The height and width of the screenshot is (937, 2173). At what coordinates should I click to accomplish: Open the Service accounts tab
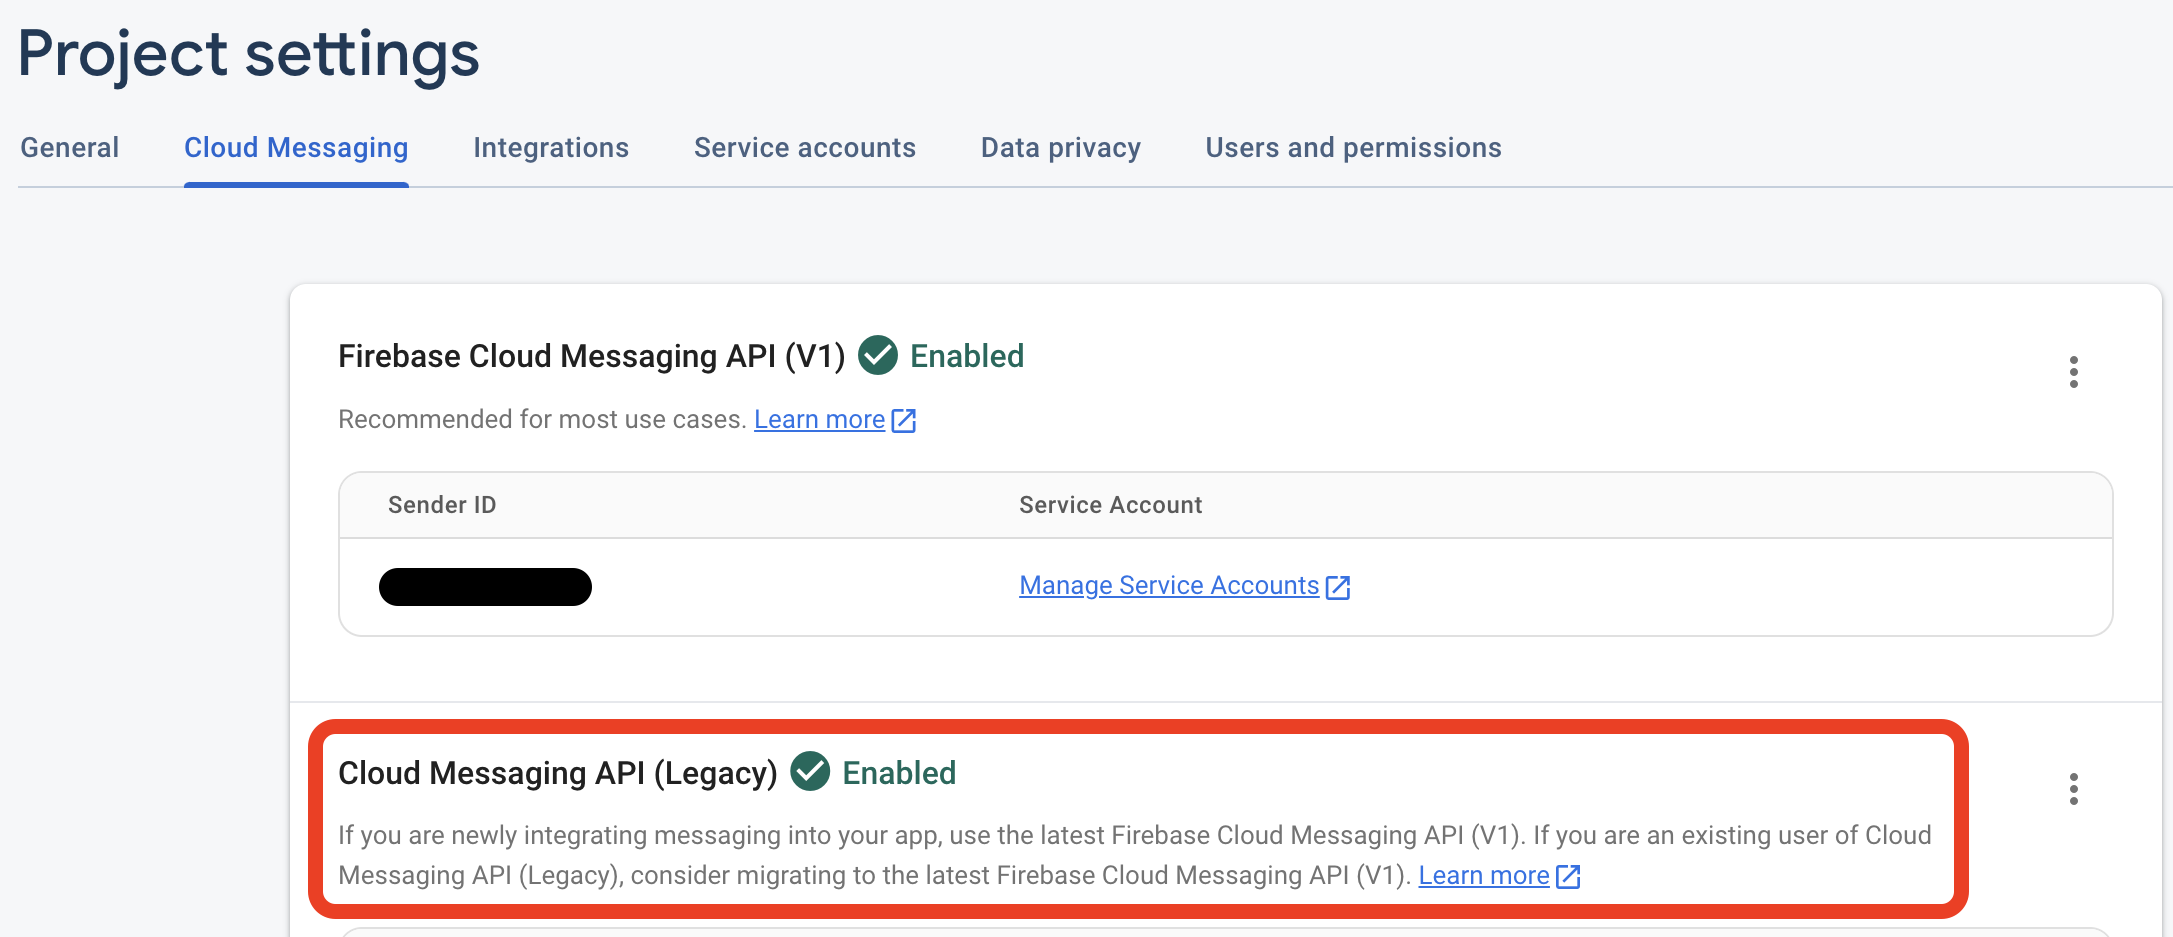coord(804,147)
